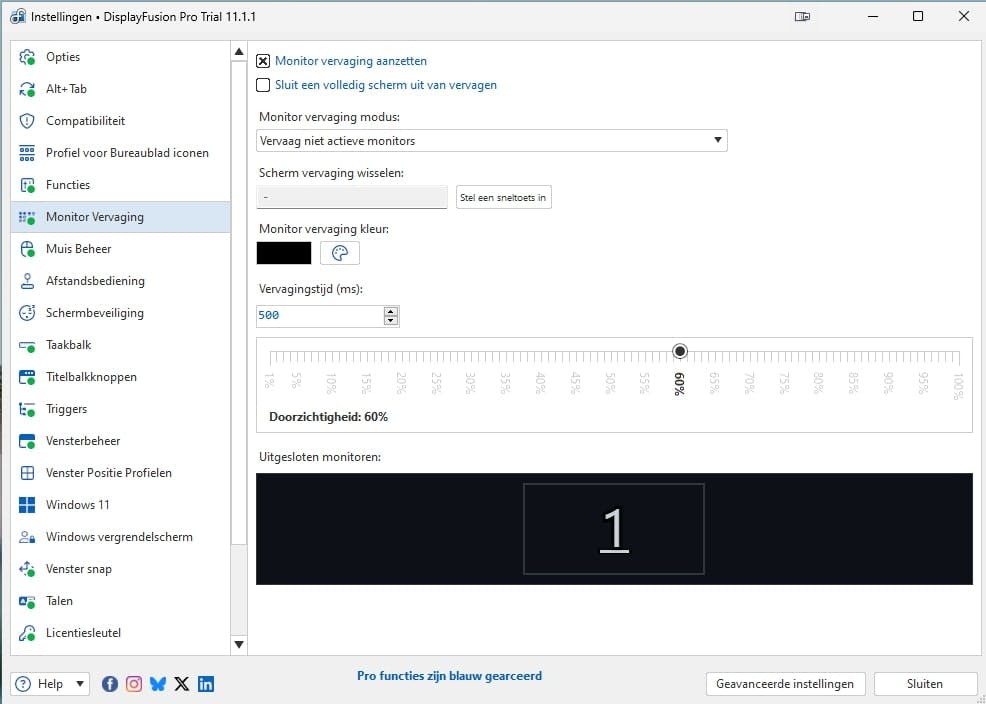Click the sidebar scroll up arrow

239,52
